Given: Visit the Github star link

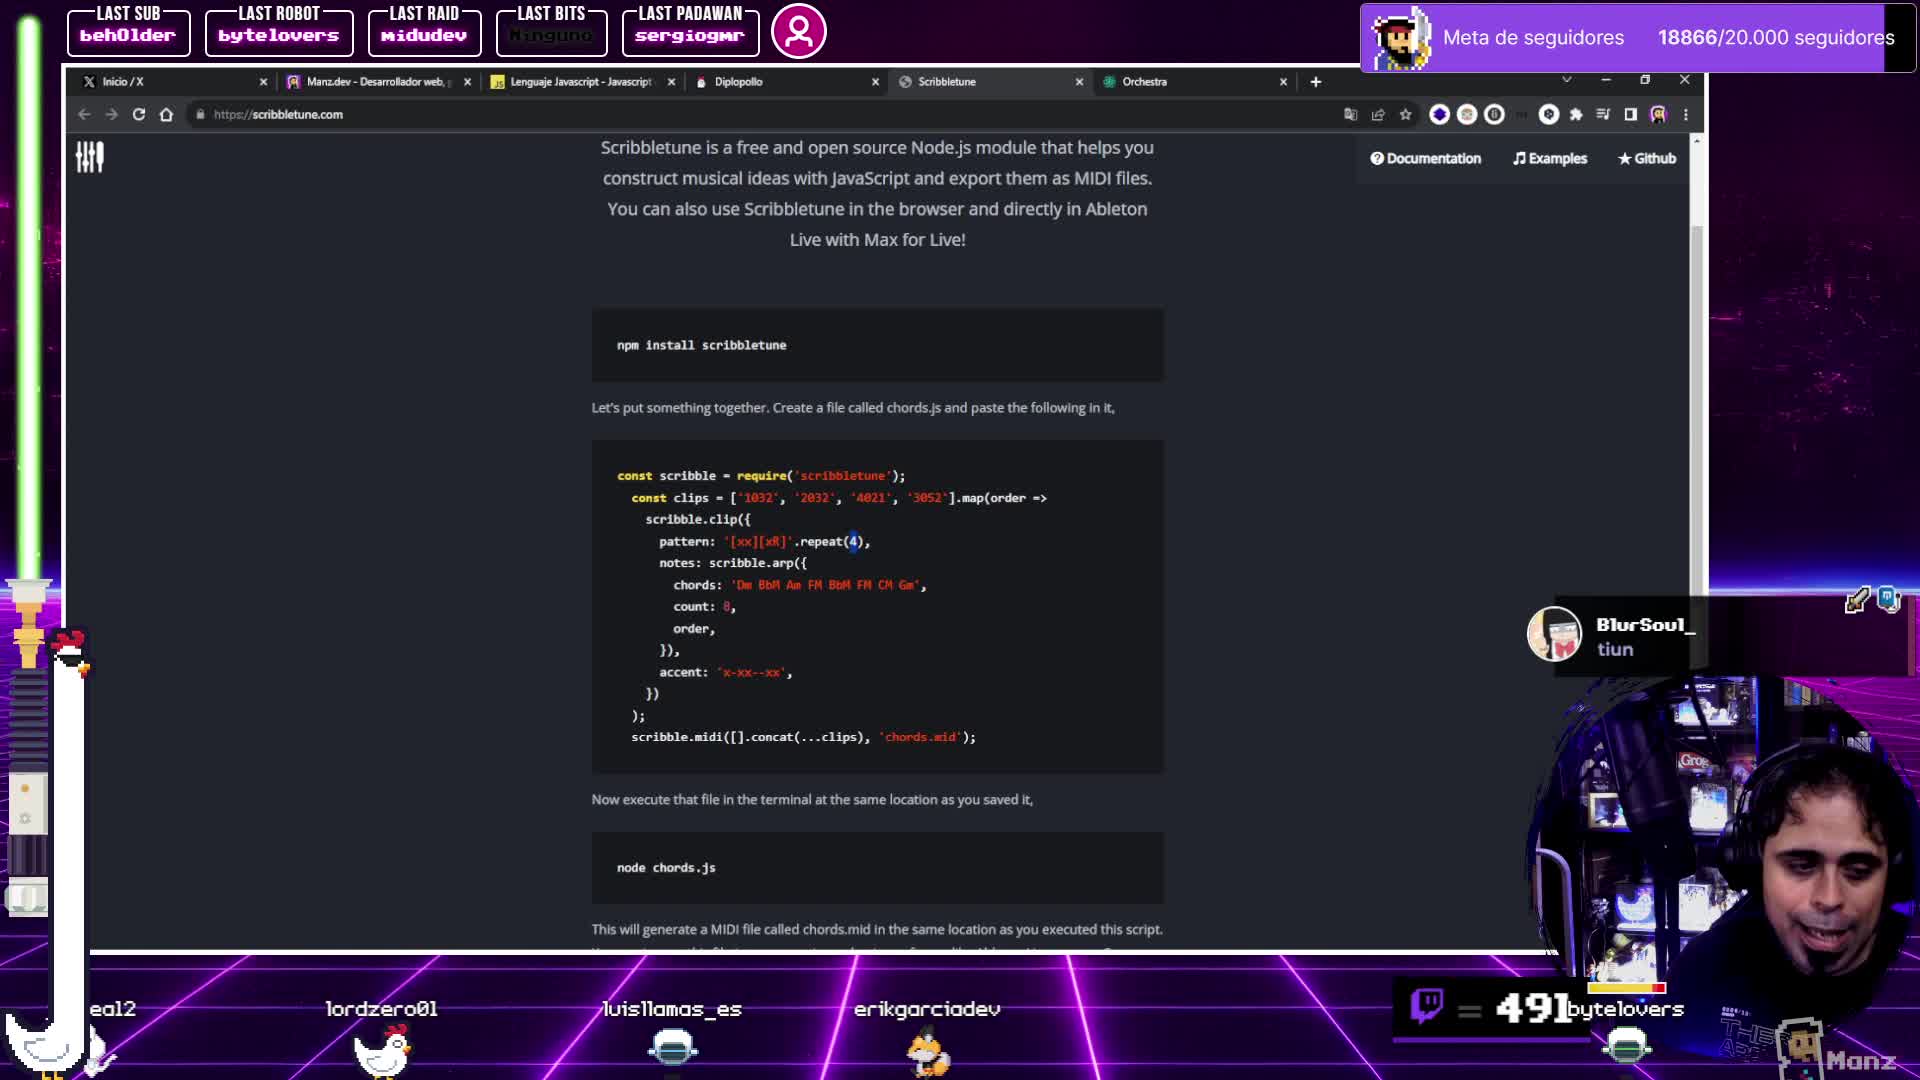Looking at the screenshot, I should pyautogui.click(x=1647, y=158).
